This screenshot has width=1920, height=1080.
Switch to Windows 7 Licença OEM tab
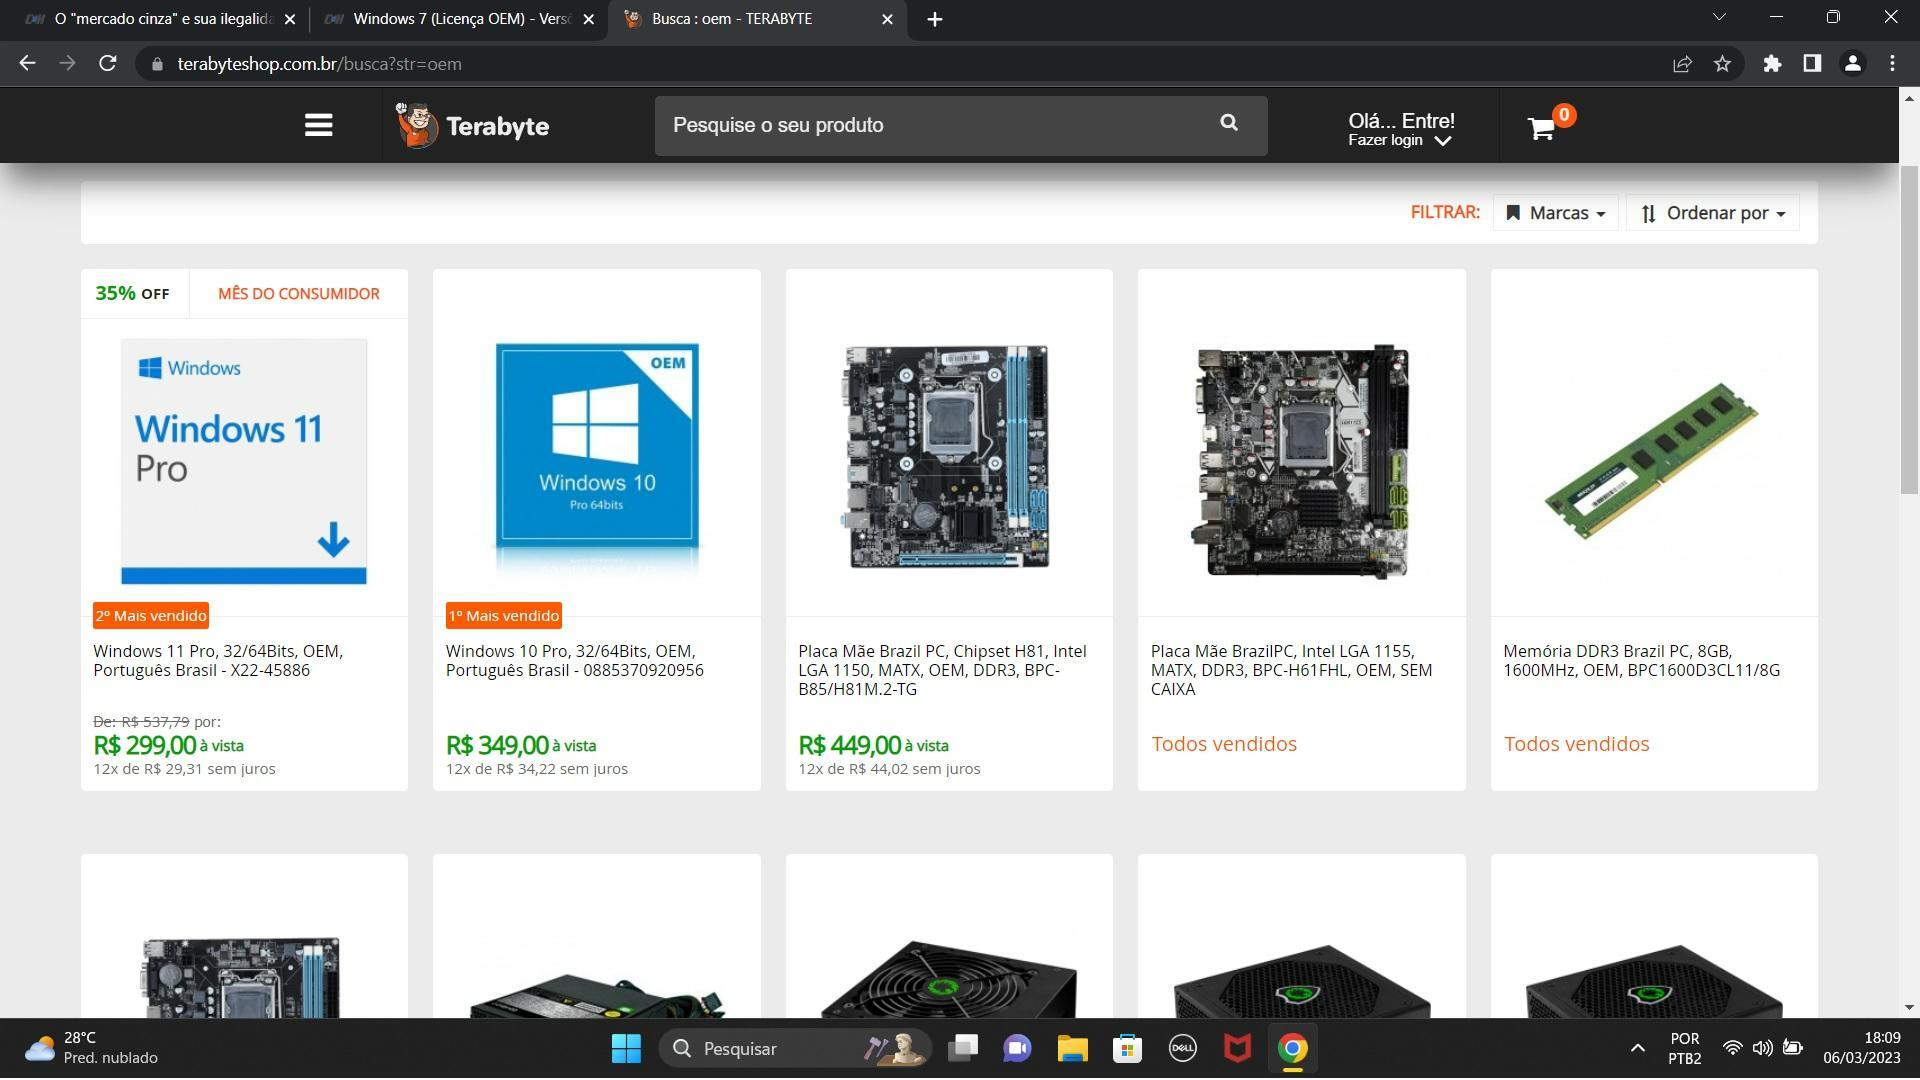(458, 19)
